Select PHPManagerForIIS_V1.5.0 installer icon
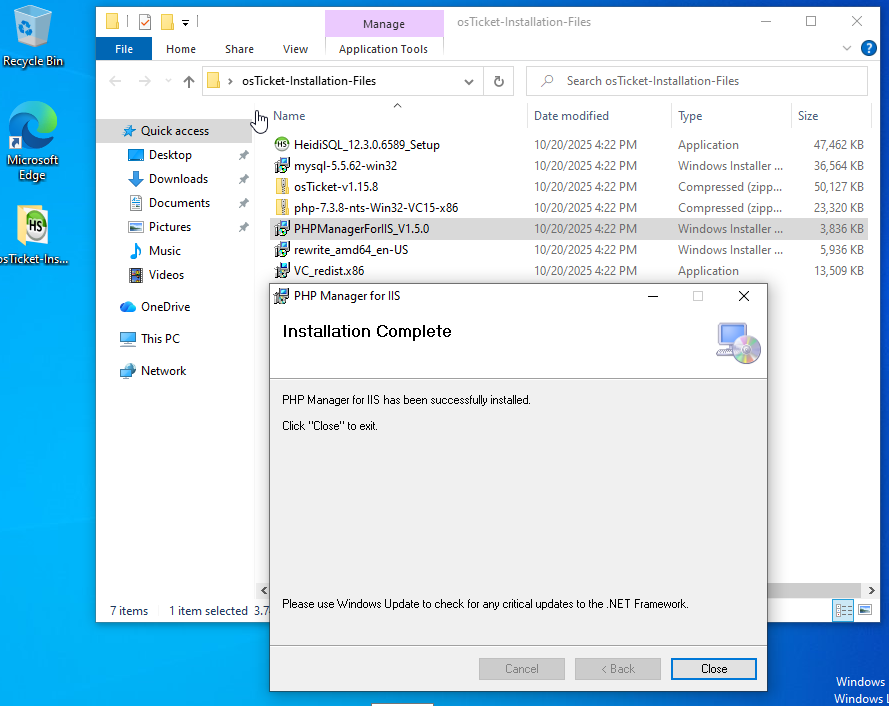The height and width of the screenshot is (706, 889). coord(282,229)
